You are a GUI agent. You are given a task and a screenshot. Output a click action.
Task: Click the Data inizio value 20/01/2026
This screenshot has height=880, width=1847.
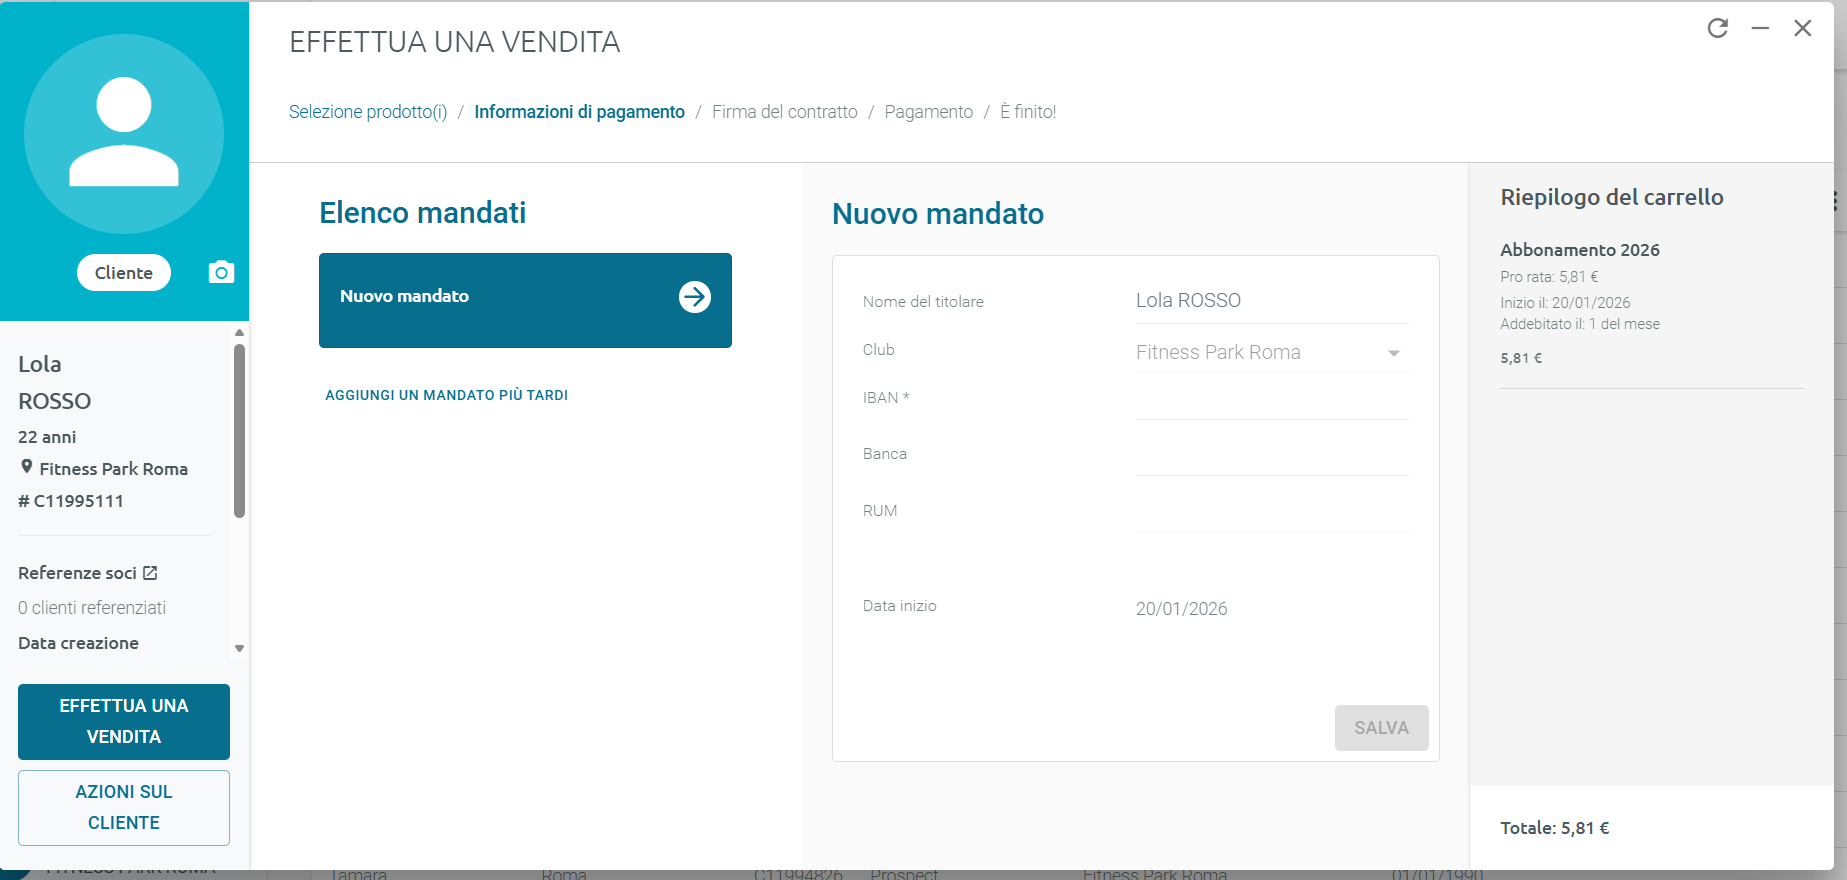pyautogui.click(x=1181, y=609)
